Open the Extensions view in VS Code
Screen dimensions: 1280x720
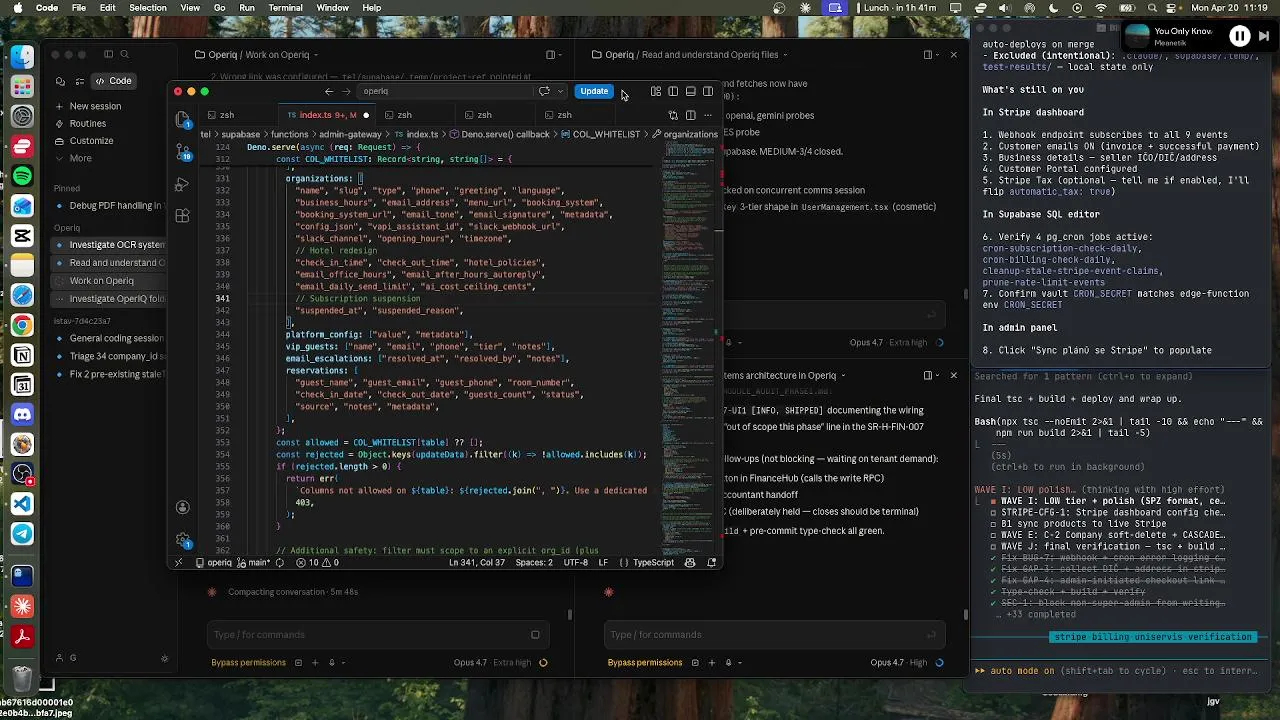click(183, 216)
